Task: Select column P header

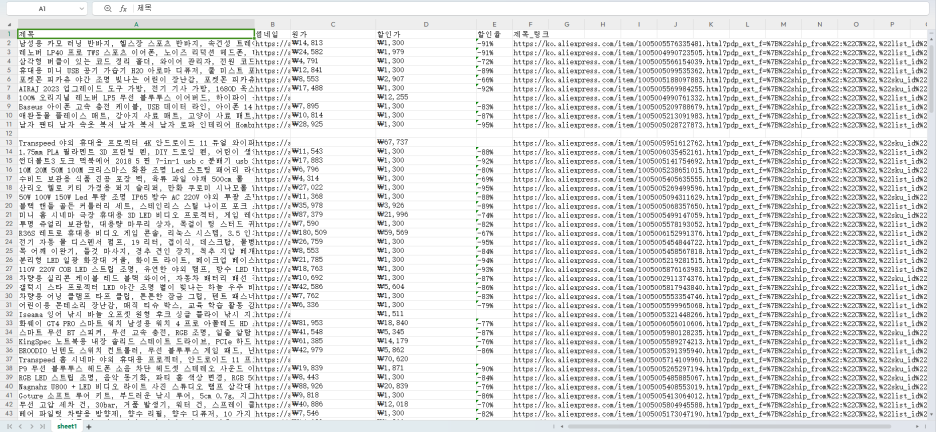Action: 892,24
